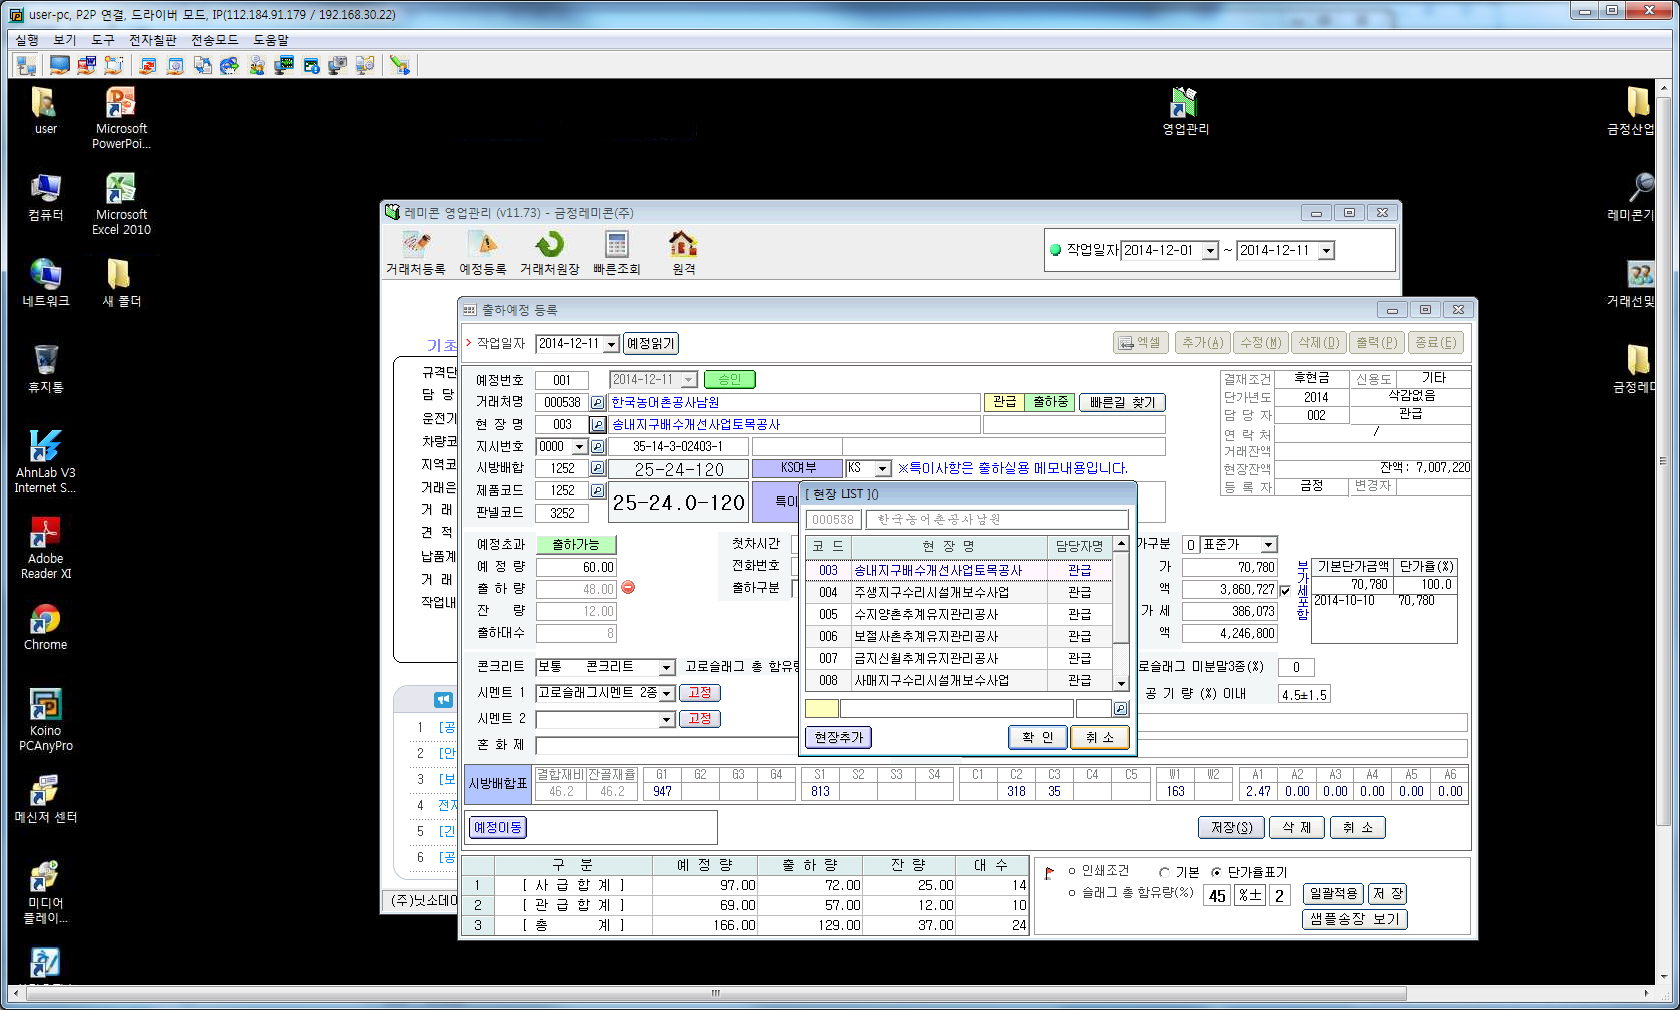Open Koino PCAnyPro desktop icon
The image size is (1680, 1010).
pos(45,720)
